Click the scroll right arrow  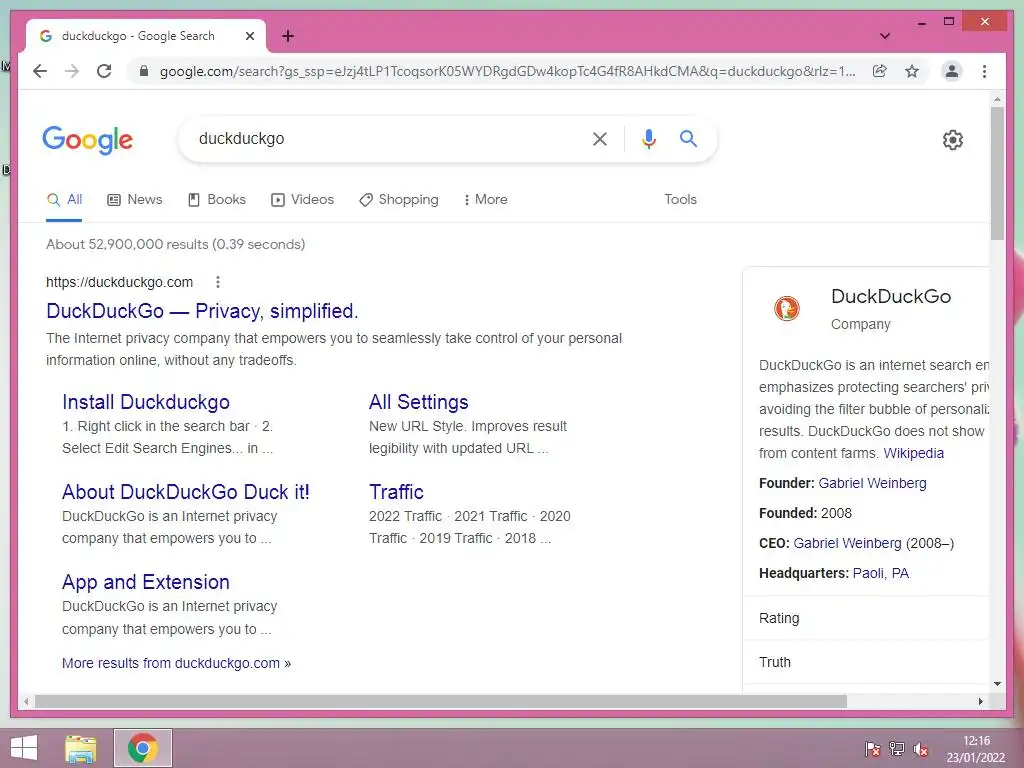tap(980, 701)
